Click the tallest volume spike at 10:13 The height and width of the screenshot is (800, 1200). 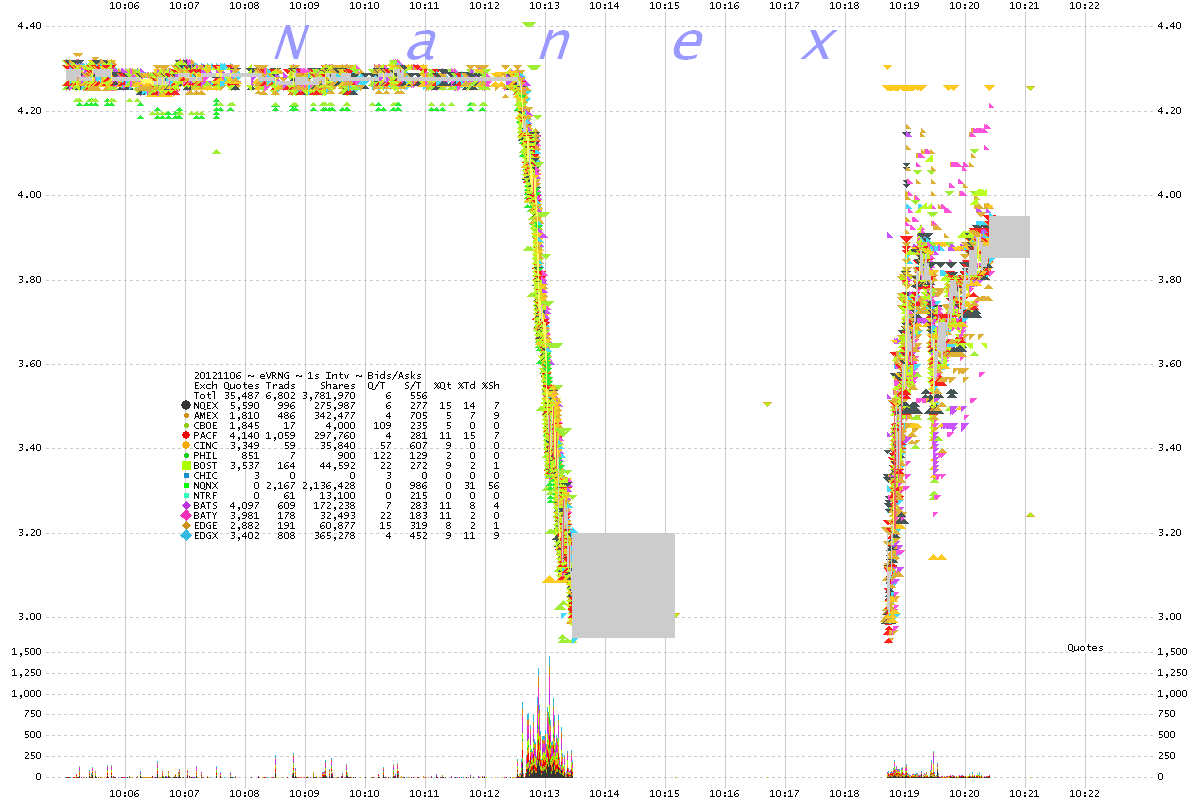(548, 717)
